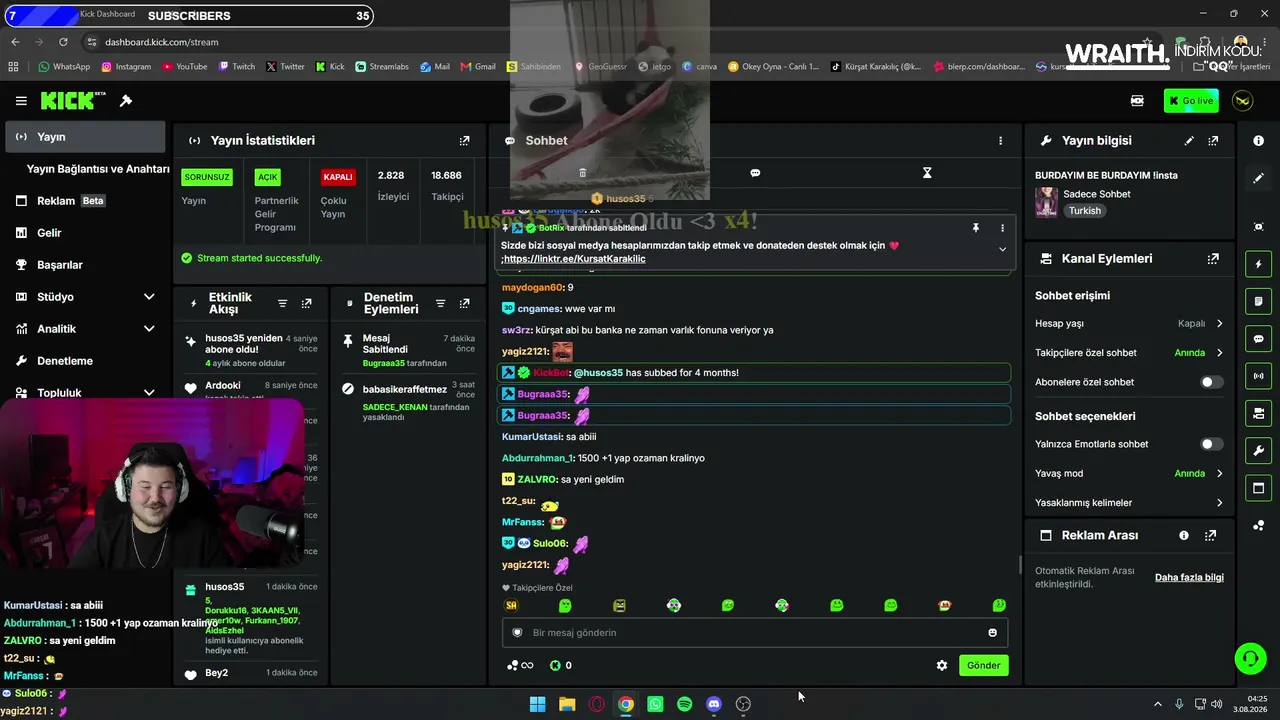Screen dimensions: 1280x720
Task: Open chat settings gear next to Gönder
Action: (x=941, y=666)
